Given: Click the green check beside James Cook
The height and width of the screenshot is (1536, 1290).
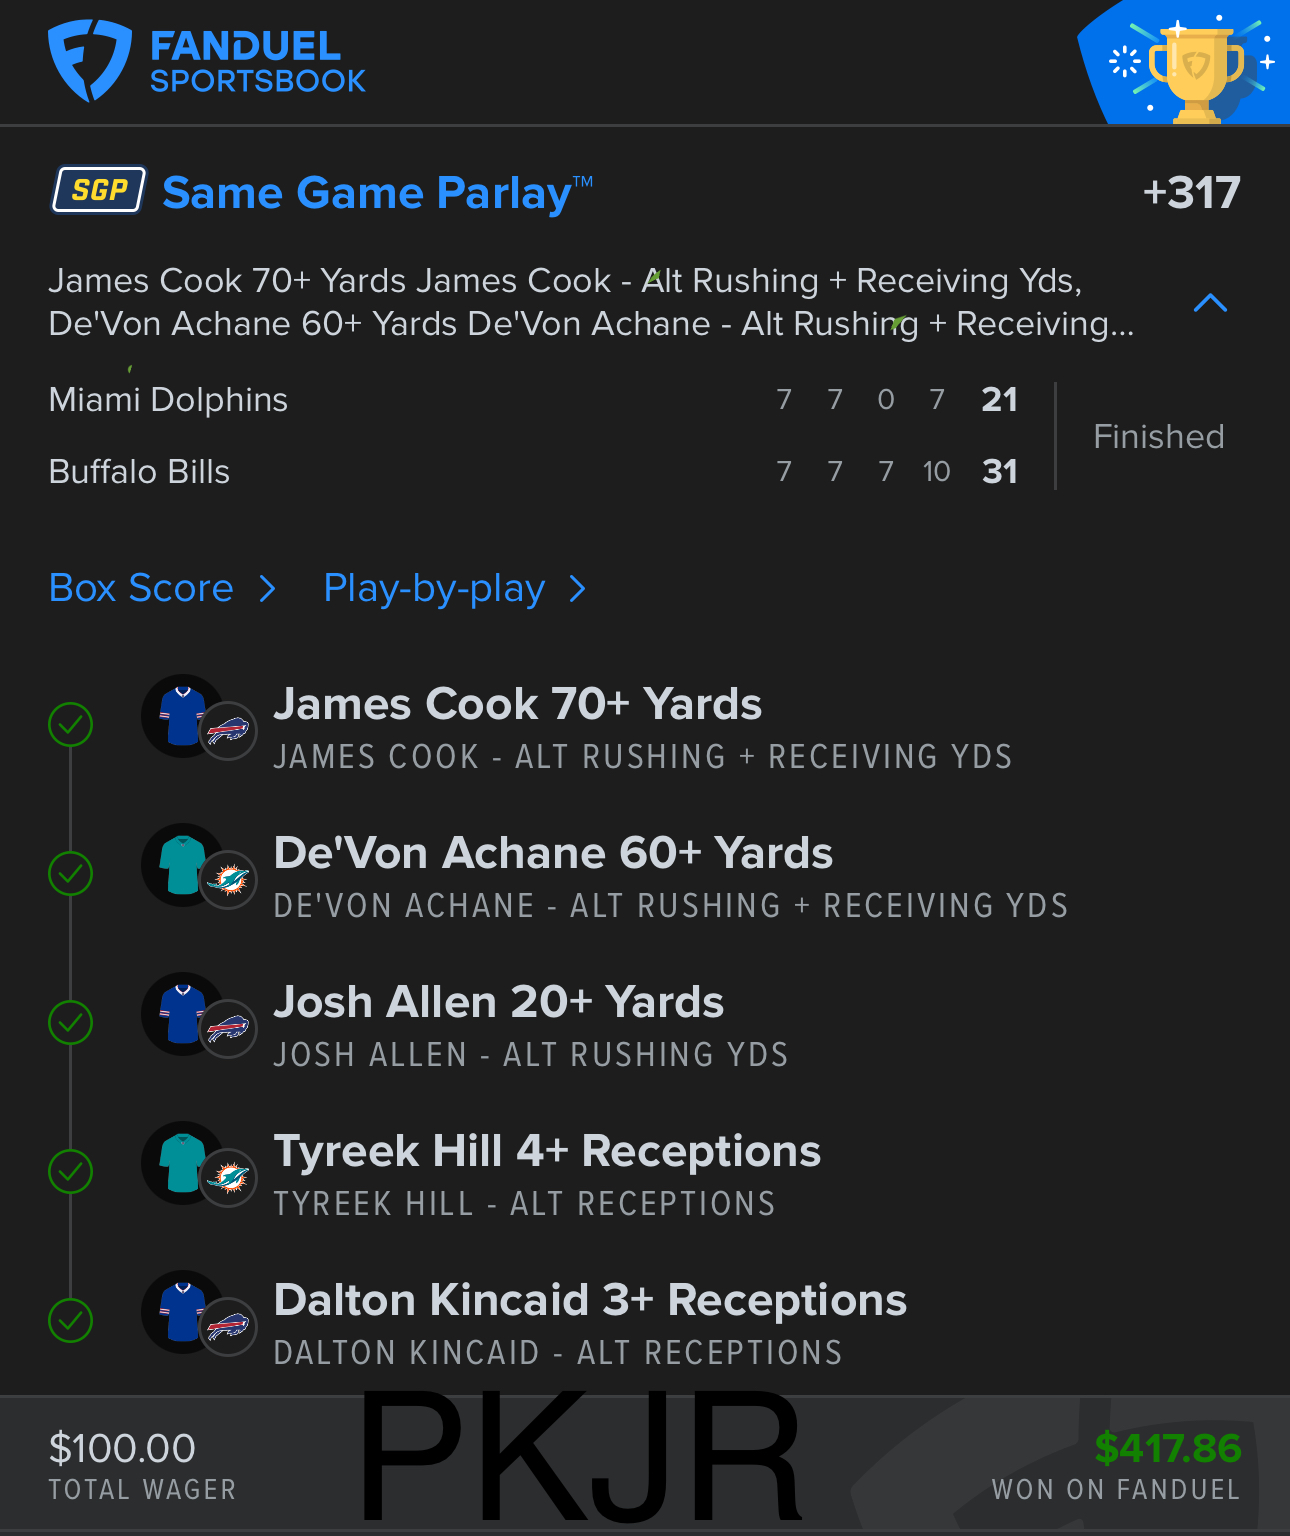Looking at the screenshot, I should click(71, 725).
